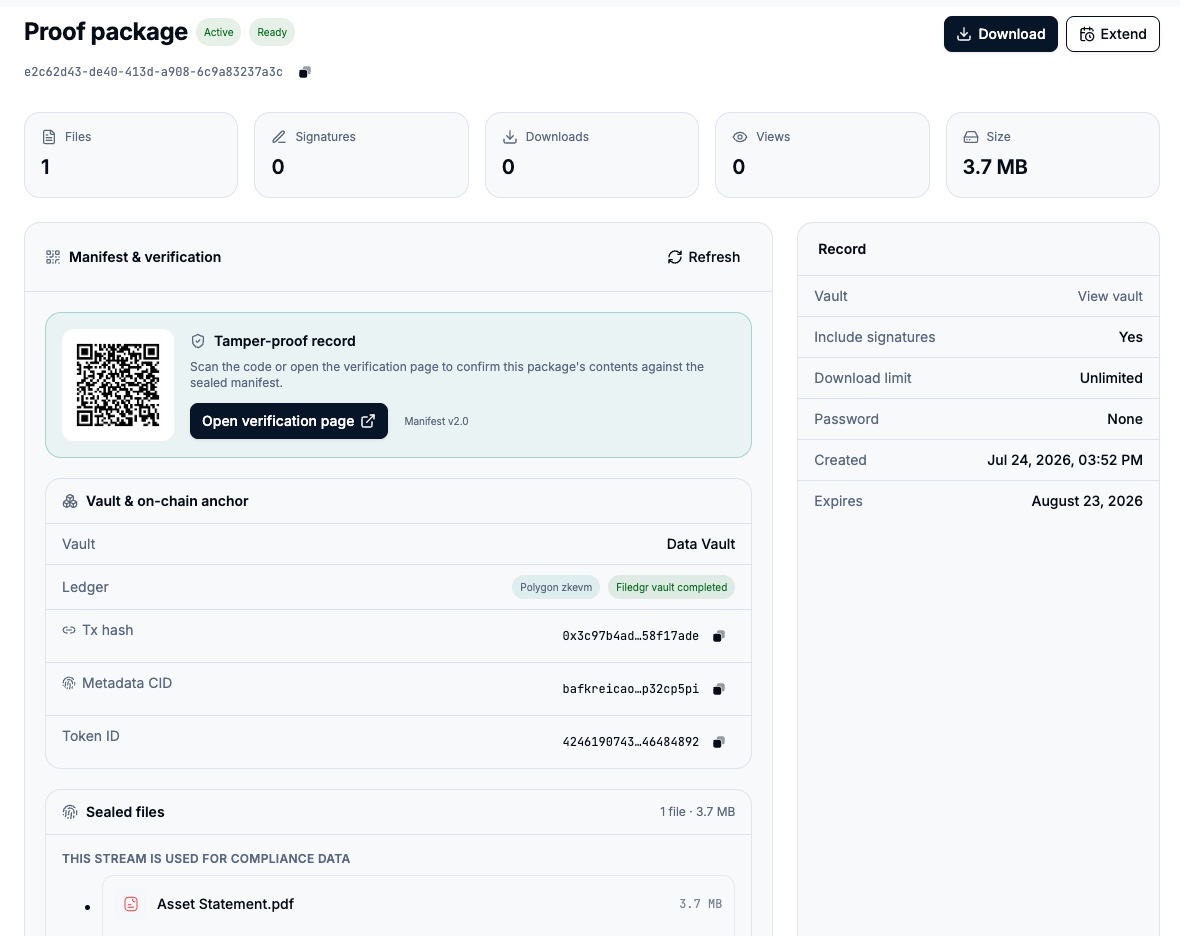Click the Tx hash link icon

coord(68,631)
